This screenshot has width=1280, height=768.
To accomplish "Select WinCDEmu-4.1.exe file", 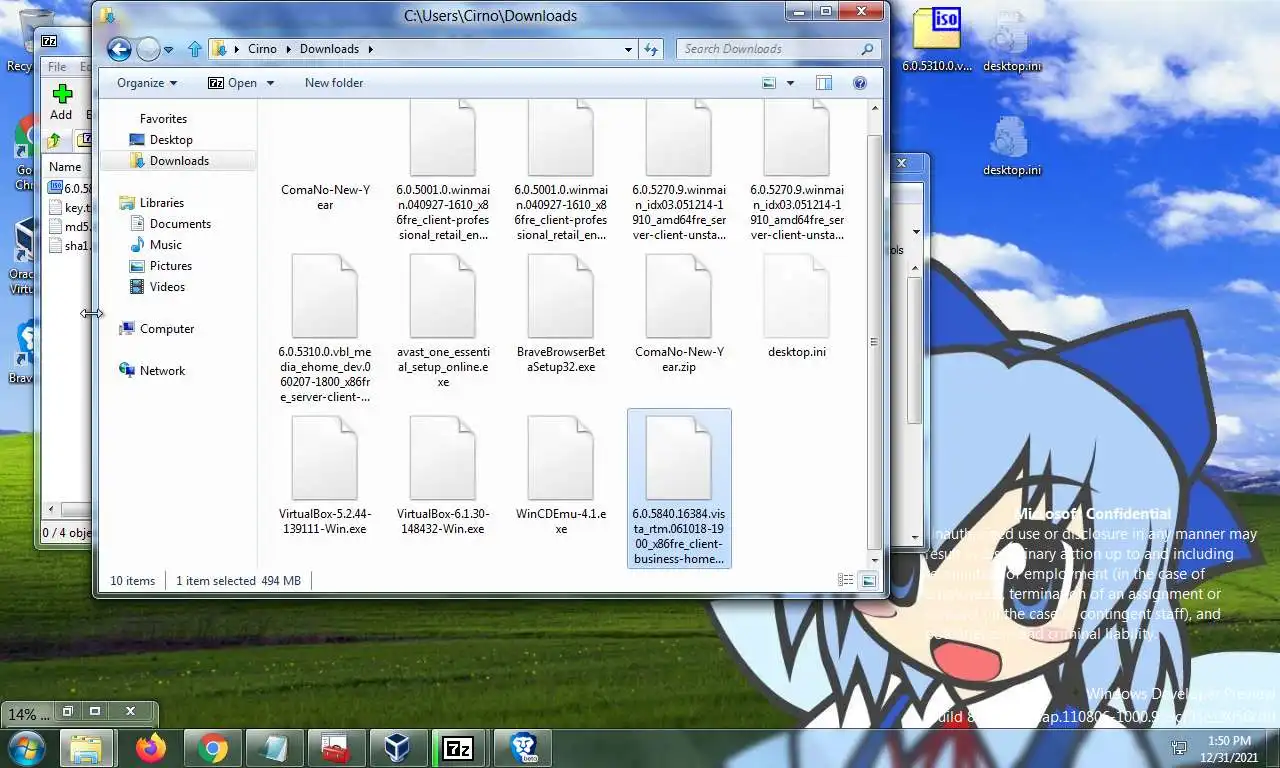I will (561, 475).
